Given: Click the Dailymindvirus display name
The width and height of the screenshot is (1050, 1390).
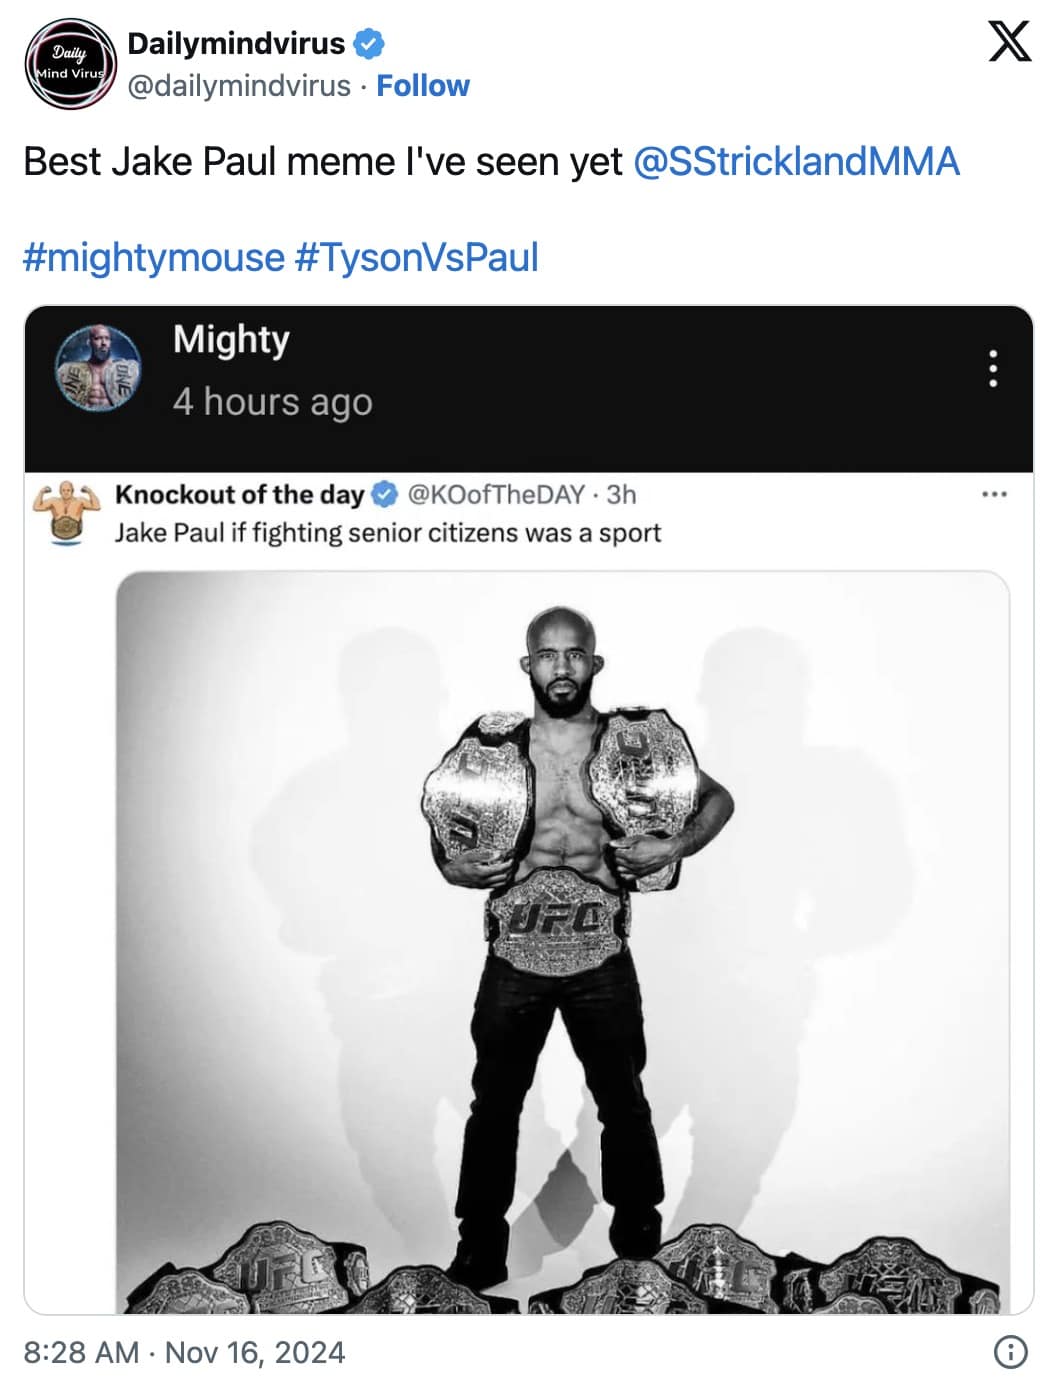Looking at the screenshot, I should [x=236, y=42].
